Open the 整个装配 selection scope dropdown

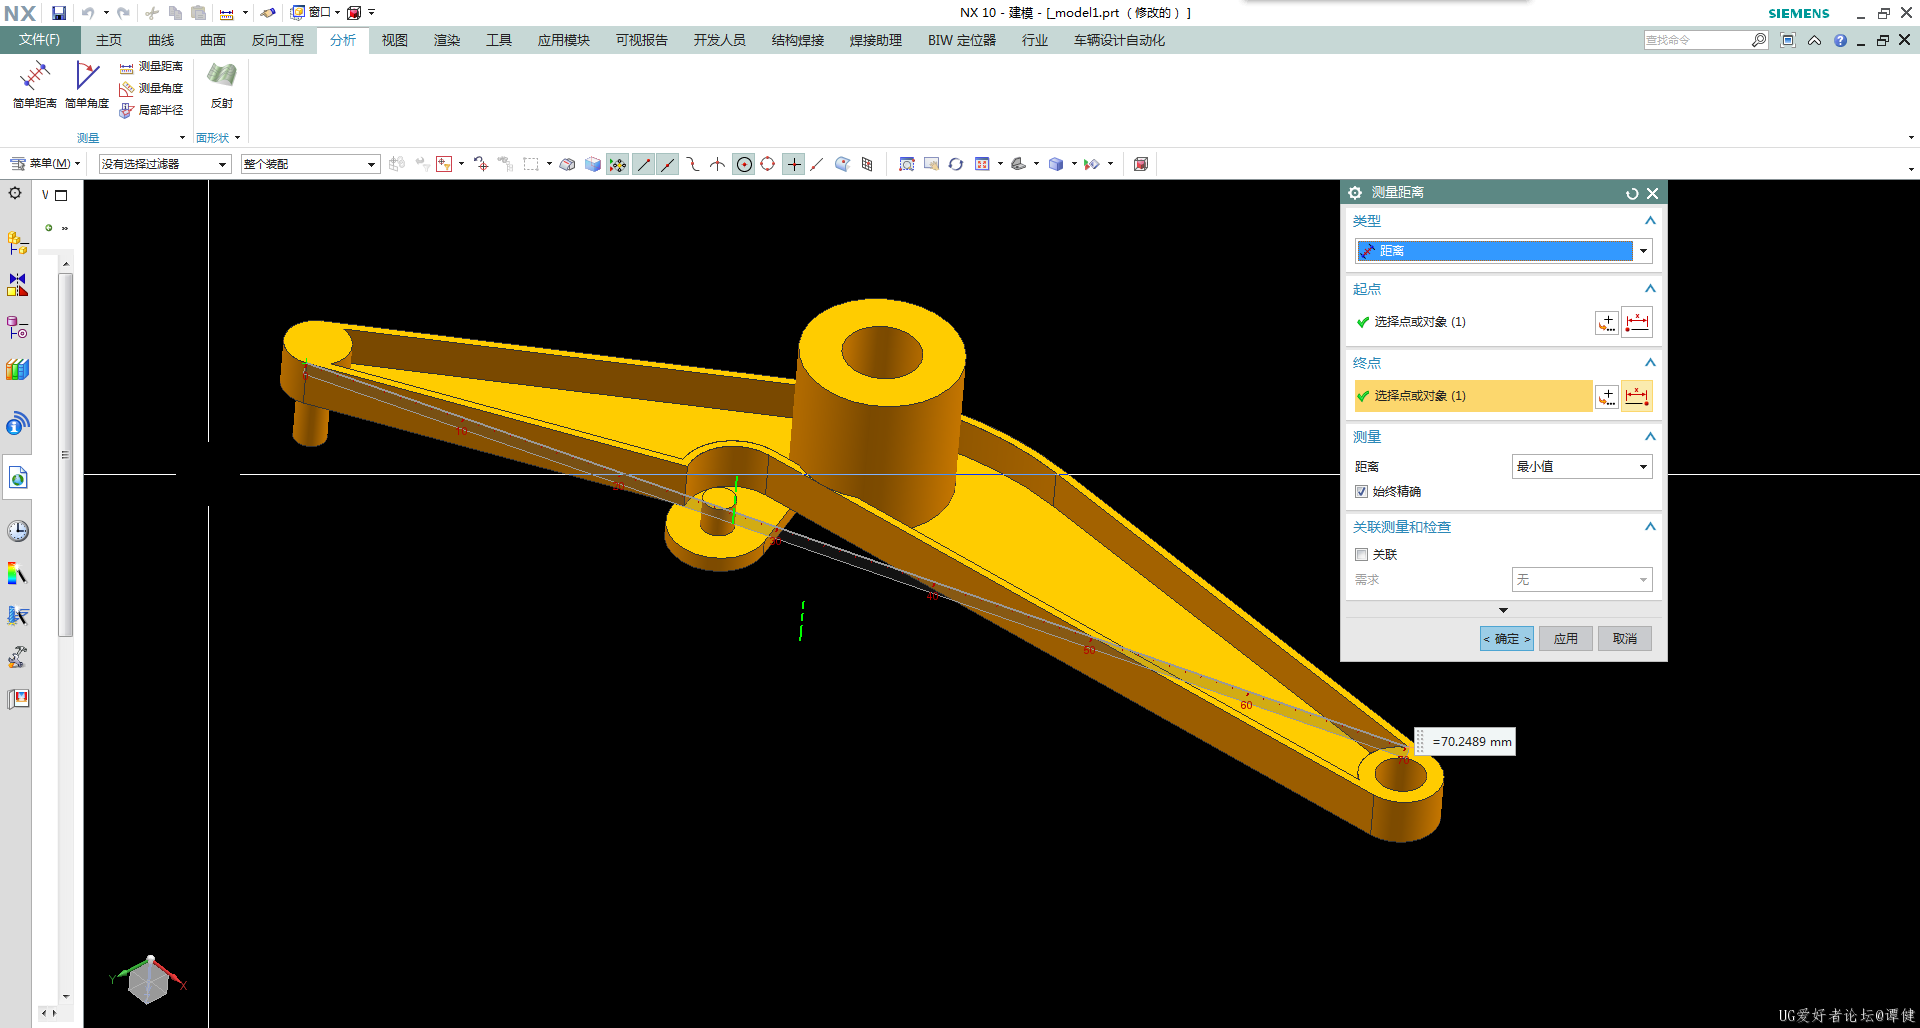(310, 164)
